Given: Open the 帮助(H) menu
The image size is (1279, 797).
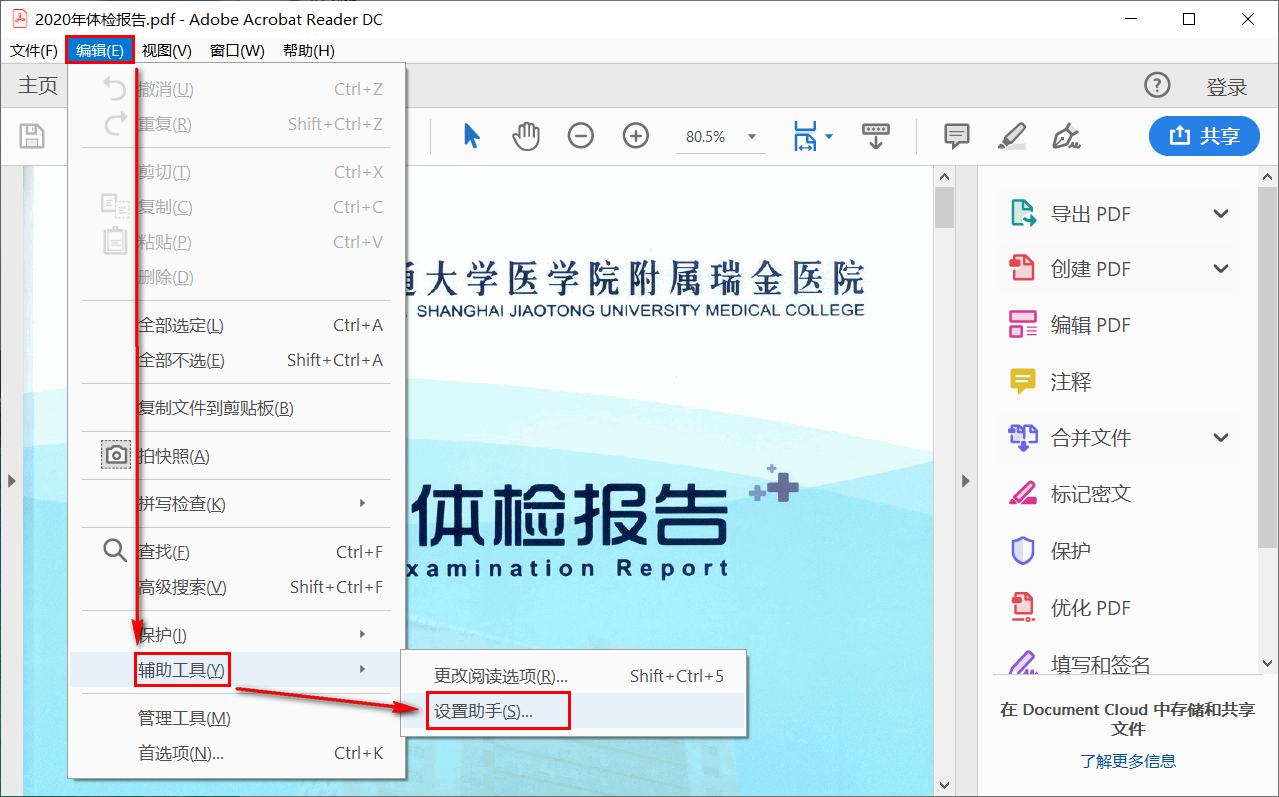Looking at the screenshot, I should pyautogui.click(x=308, y=51).
